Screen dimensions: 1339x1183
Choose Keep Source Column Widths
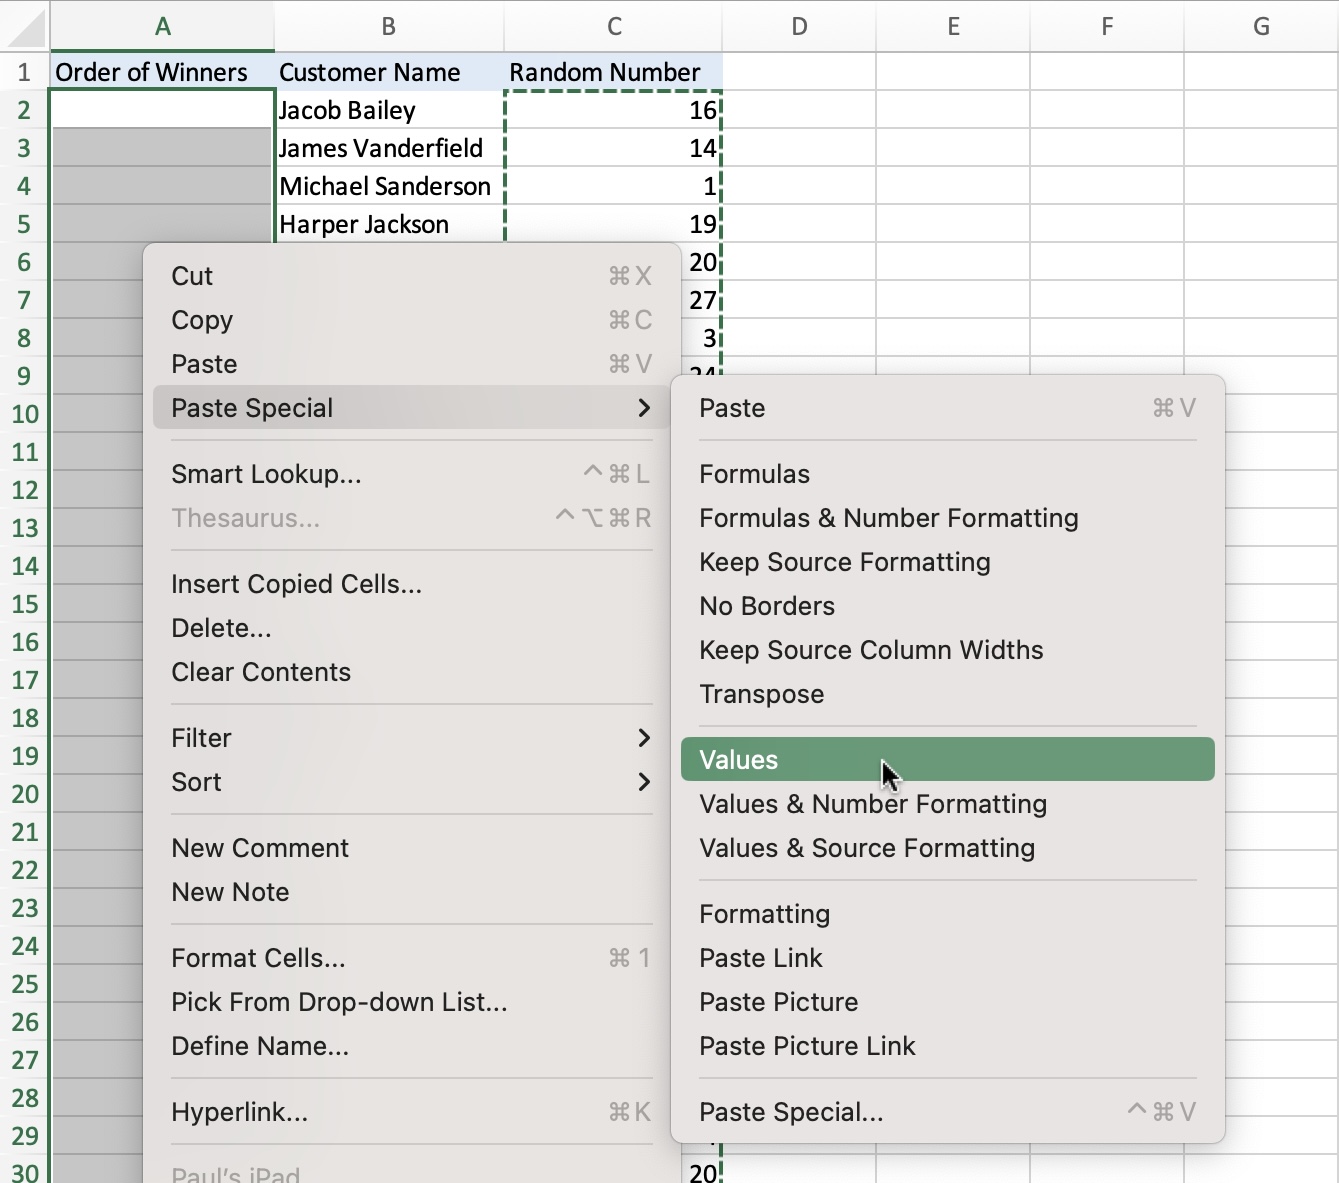pyautogui.click(x=948, y=650)
